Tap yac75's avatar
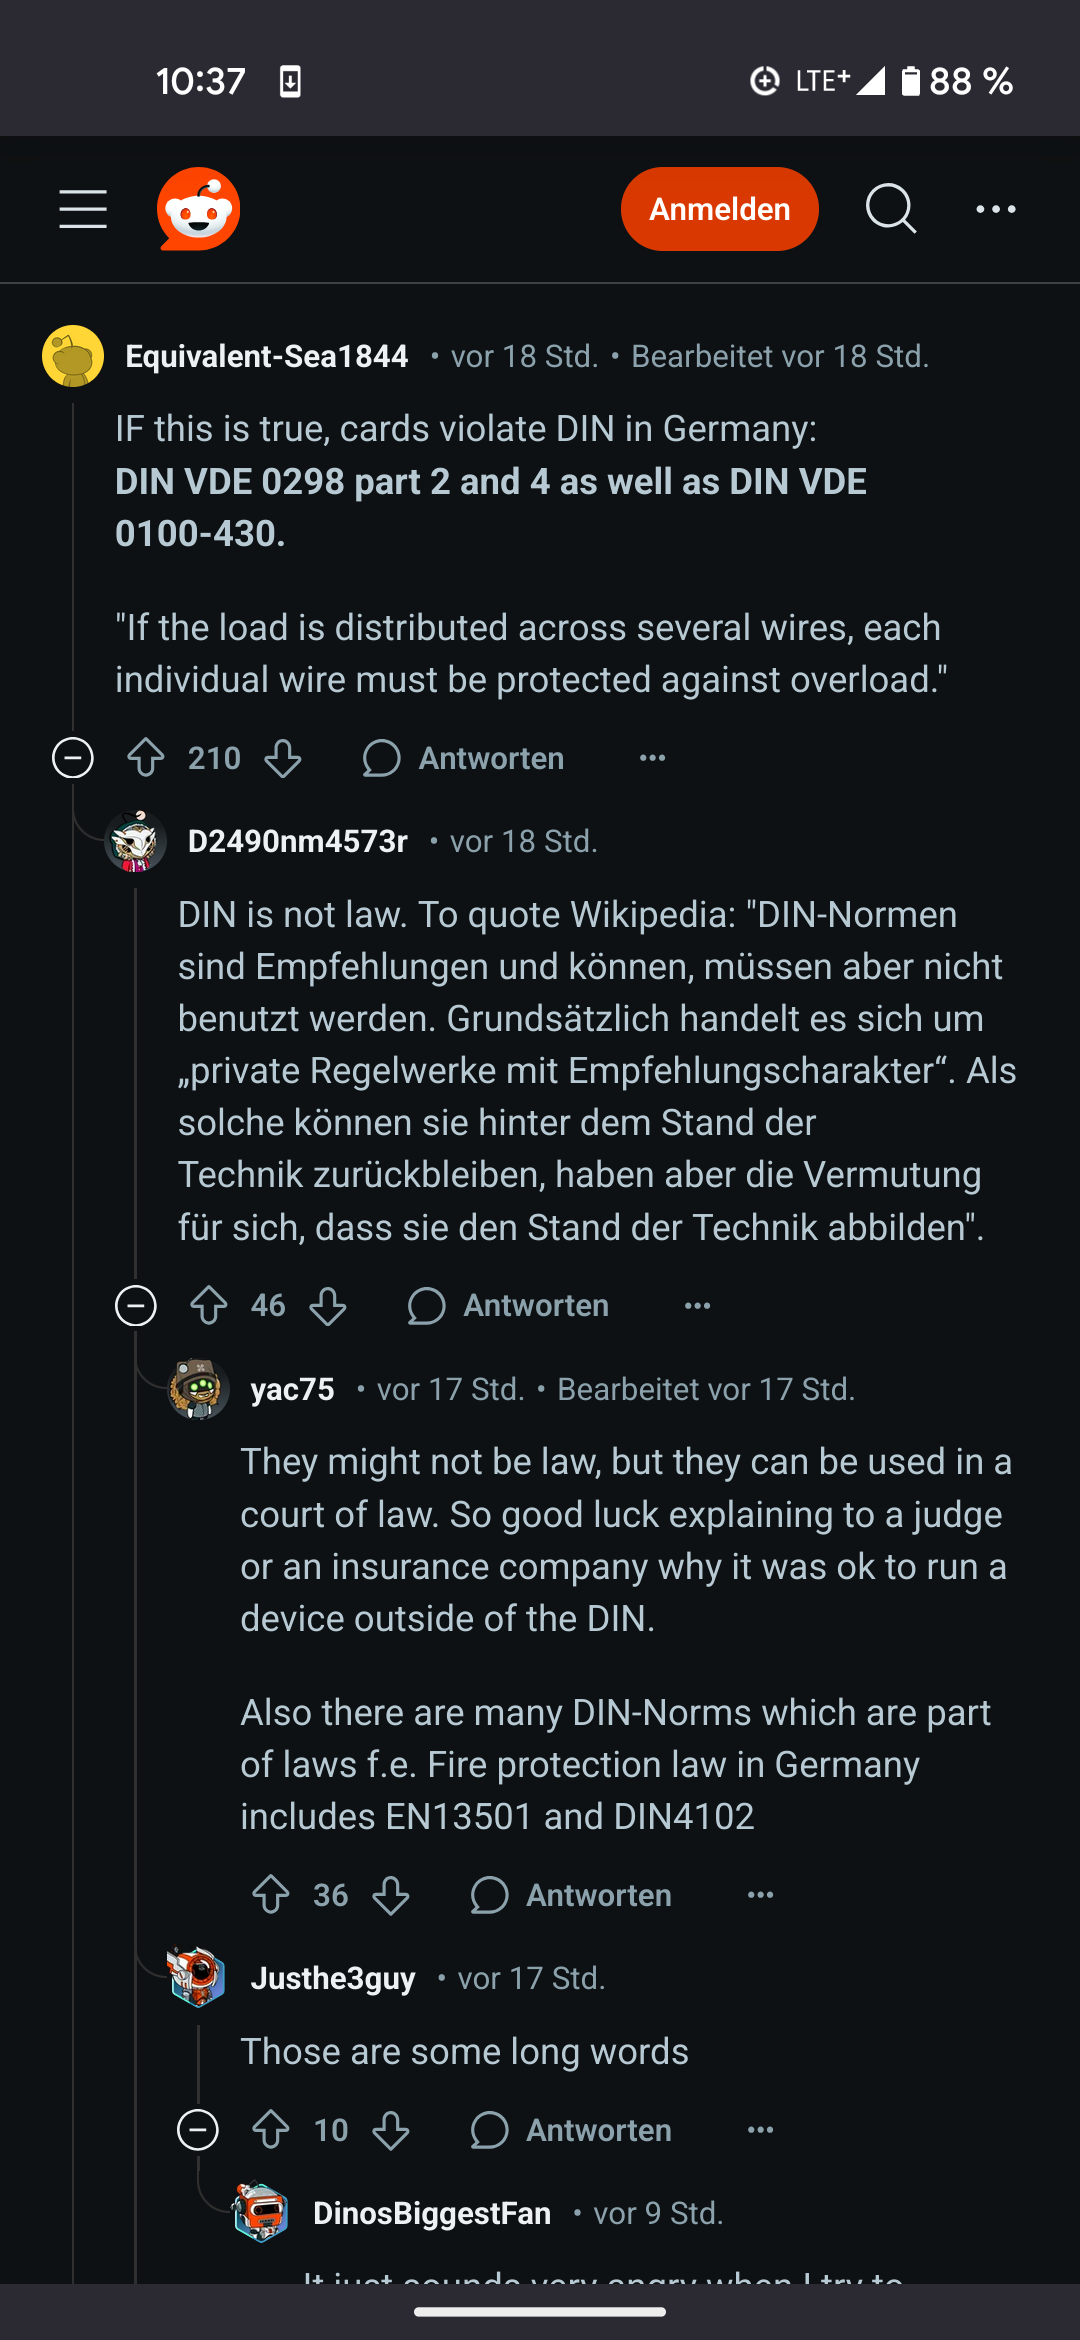The image size is (1080, 2340). 200,1389
